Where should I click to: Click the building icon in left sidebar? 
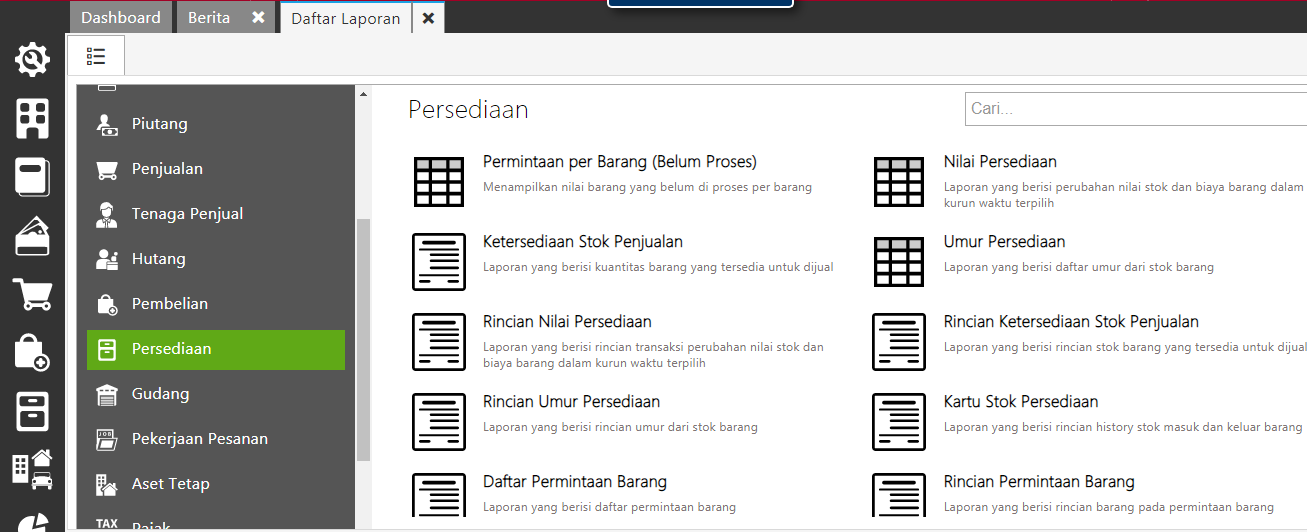(x=32, y=118)
